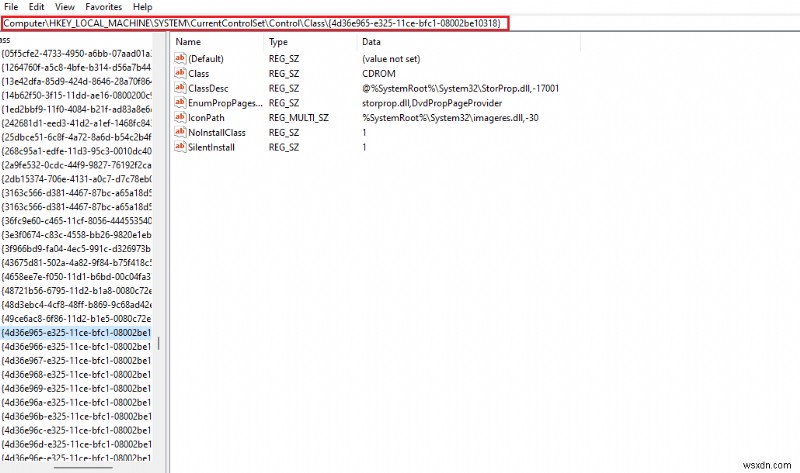The height and width of the screenshot is (473, 800).
Task: Select the StorProp.dll,-17001 data cell
Action: tap(461, 88)
